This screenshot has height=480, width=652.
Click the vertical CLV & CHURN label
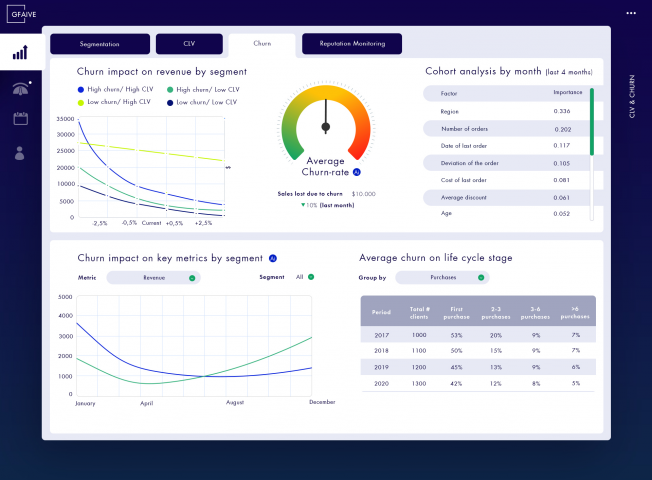632,96
